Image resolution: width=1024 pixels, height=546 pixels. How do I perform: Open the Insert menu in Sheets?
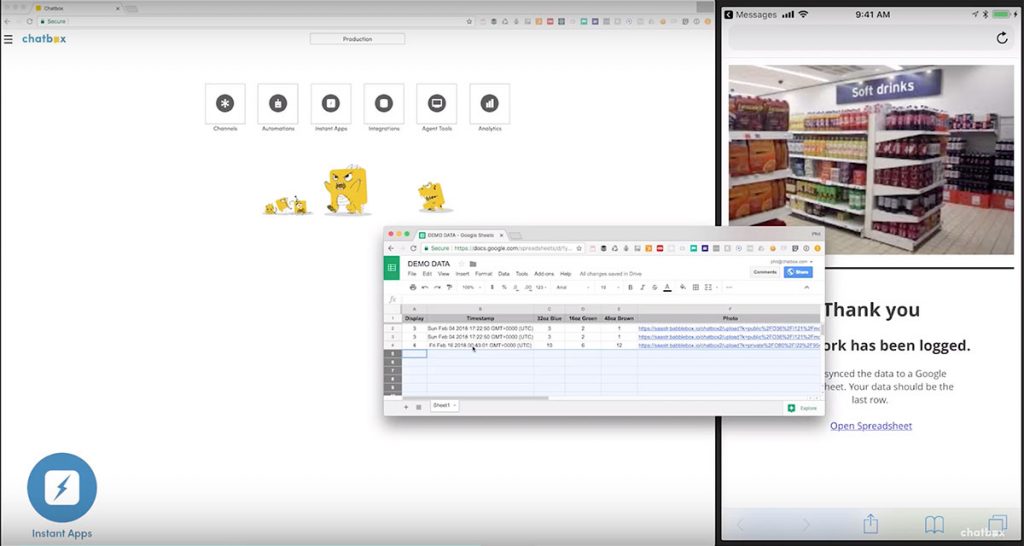[462, 274]
